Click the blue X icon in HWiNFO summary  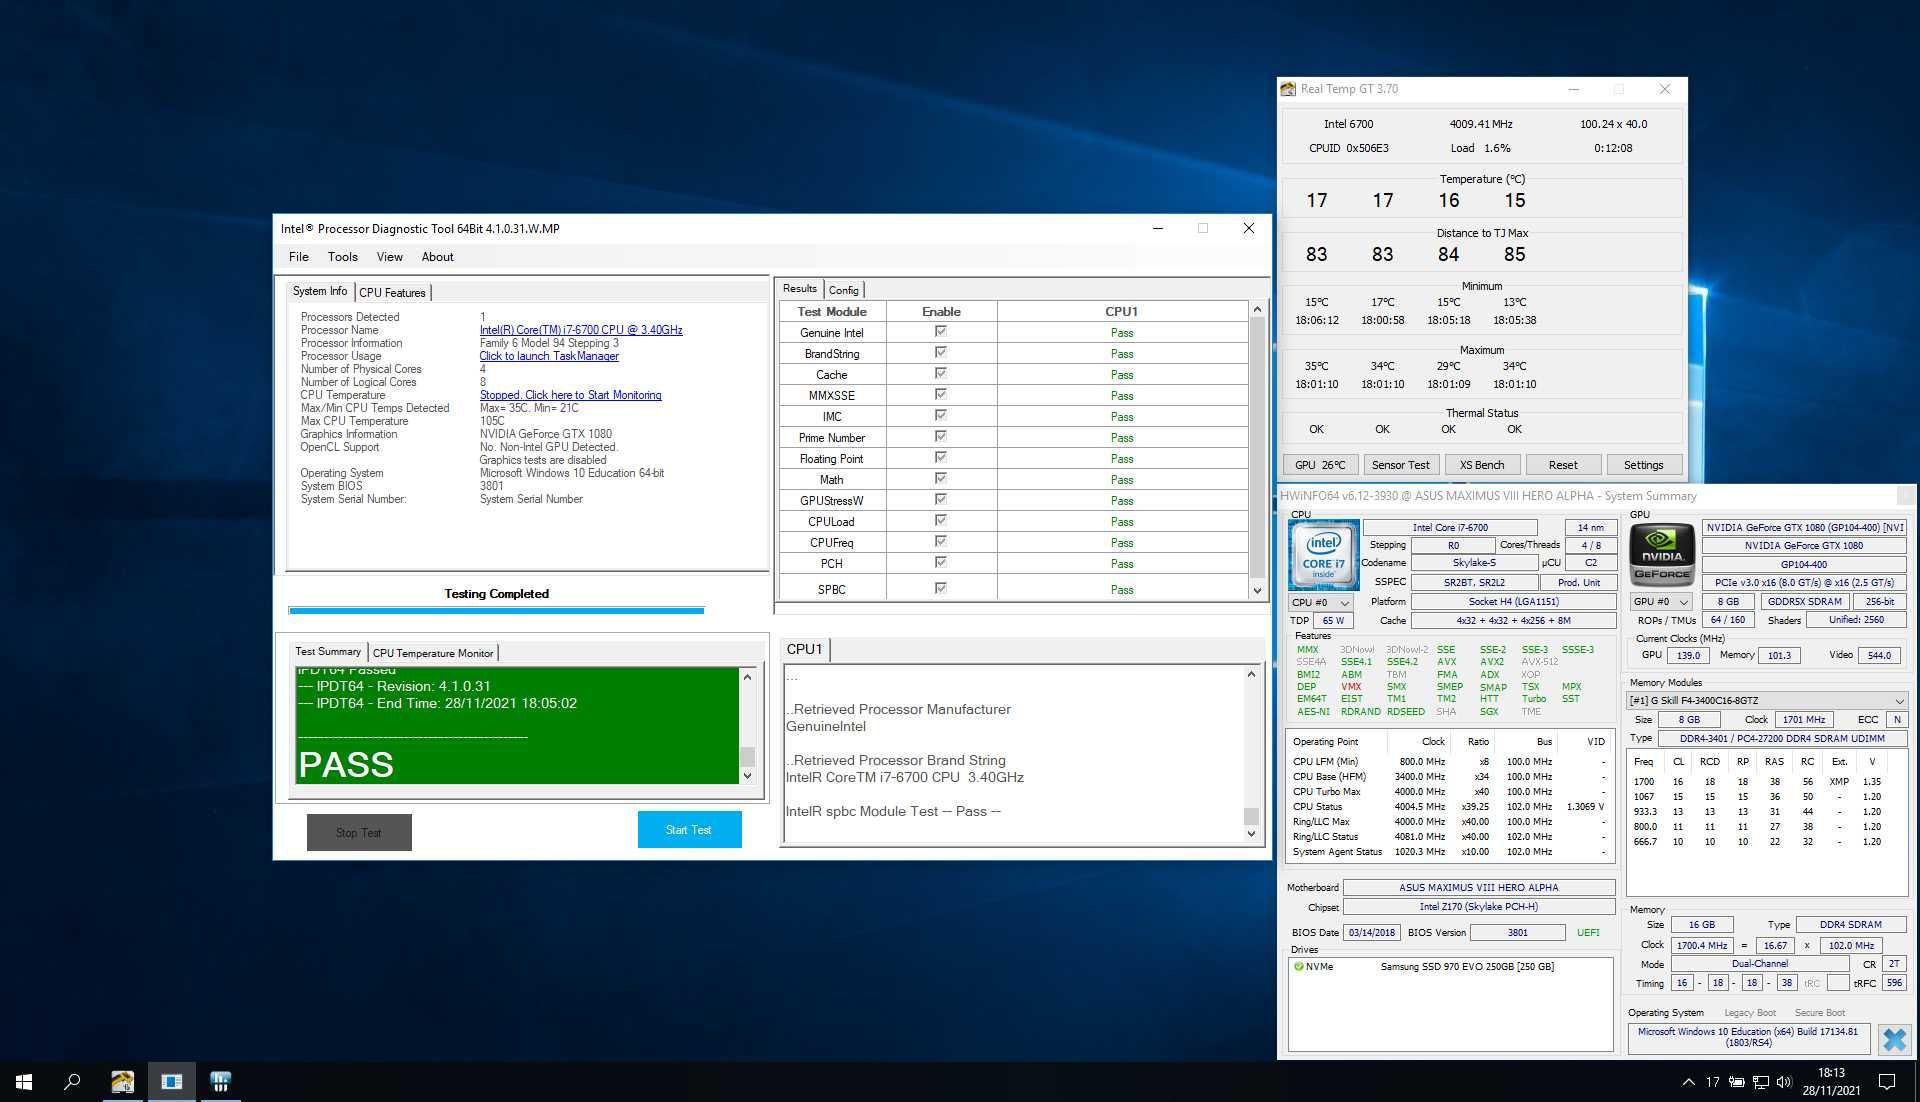(1894, 1039)
